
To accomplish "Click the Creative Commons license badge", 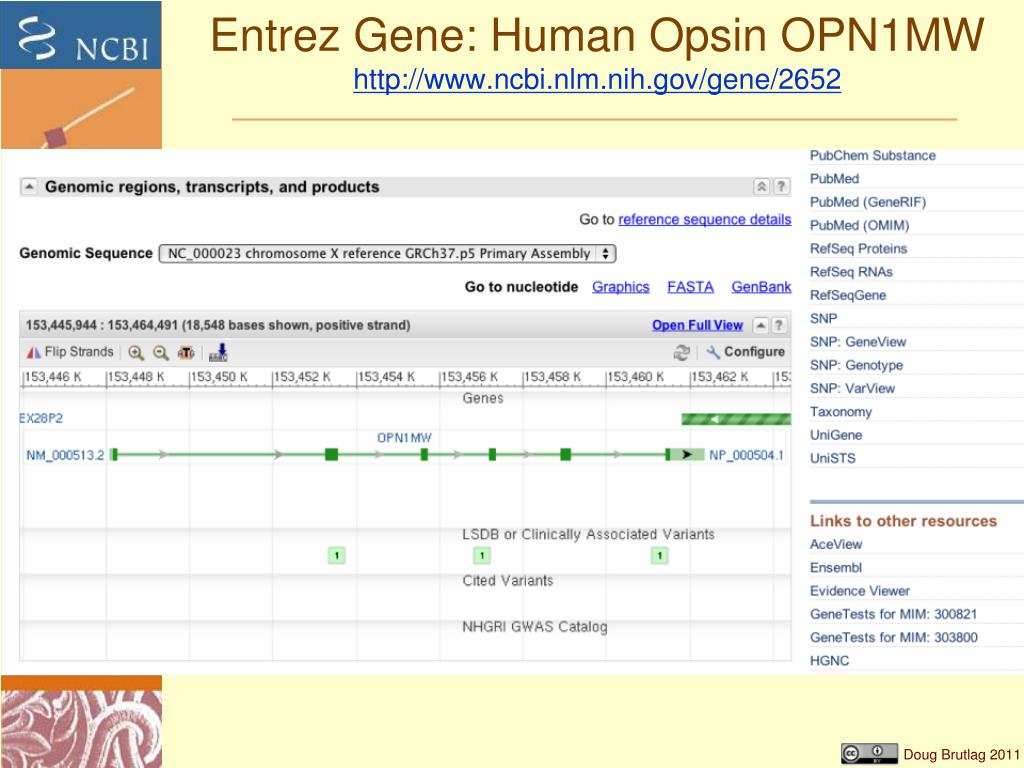I will pos(869,754).
